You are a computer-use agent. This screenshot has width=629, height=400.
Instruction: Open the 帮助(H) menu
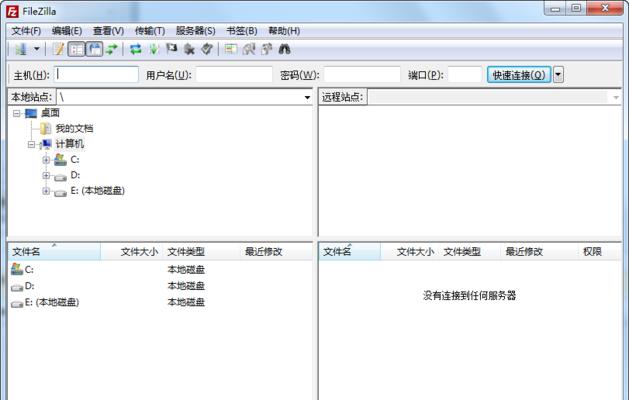tap(284, 31)
